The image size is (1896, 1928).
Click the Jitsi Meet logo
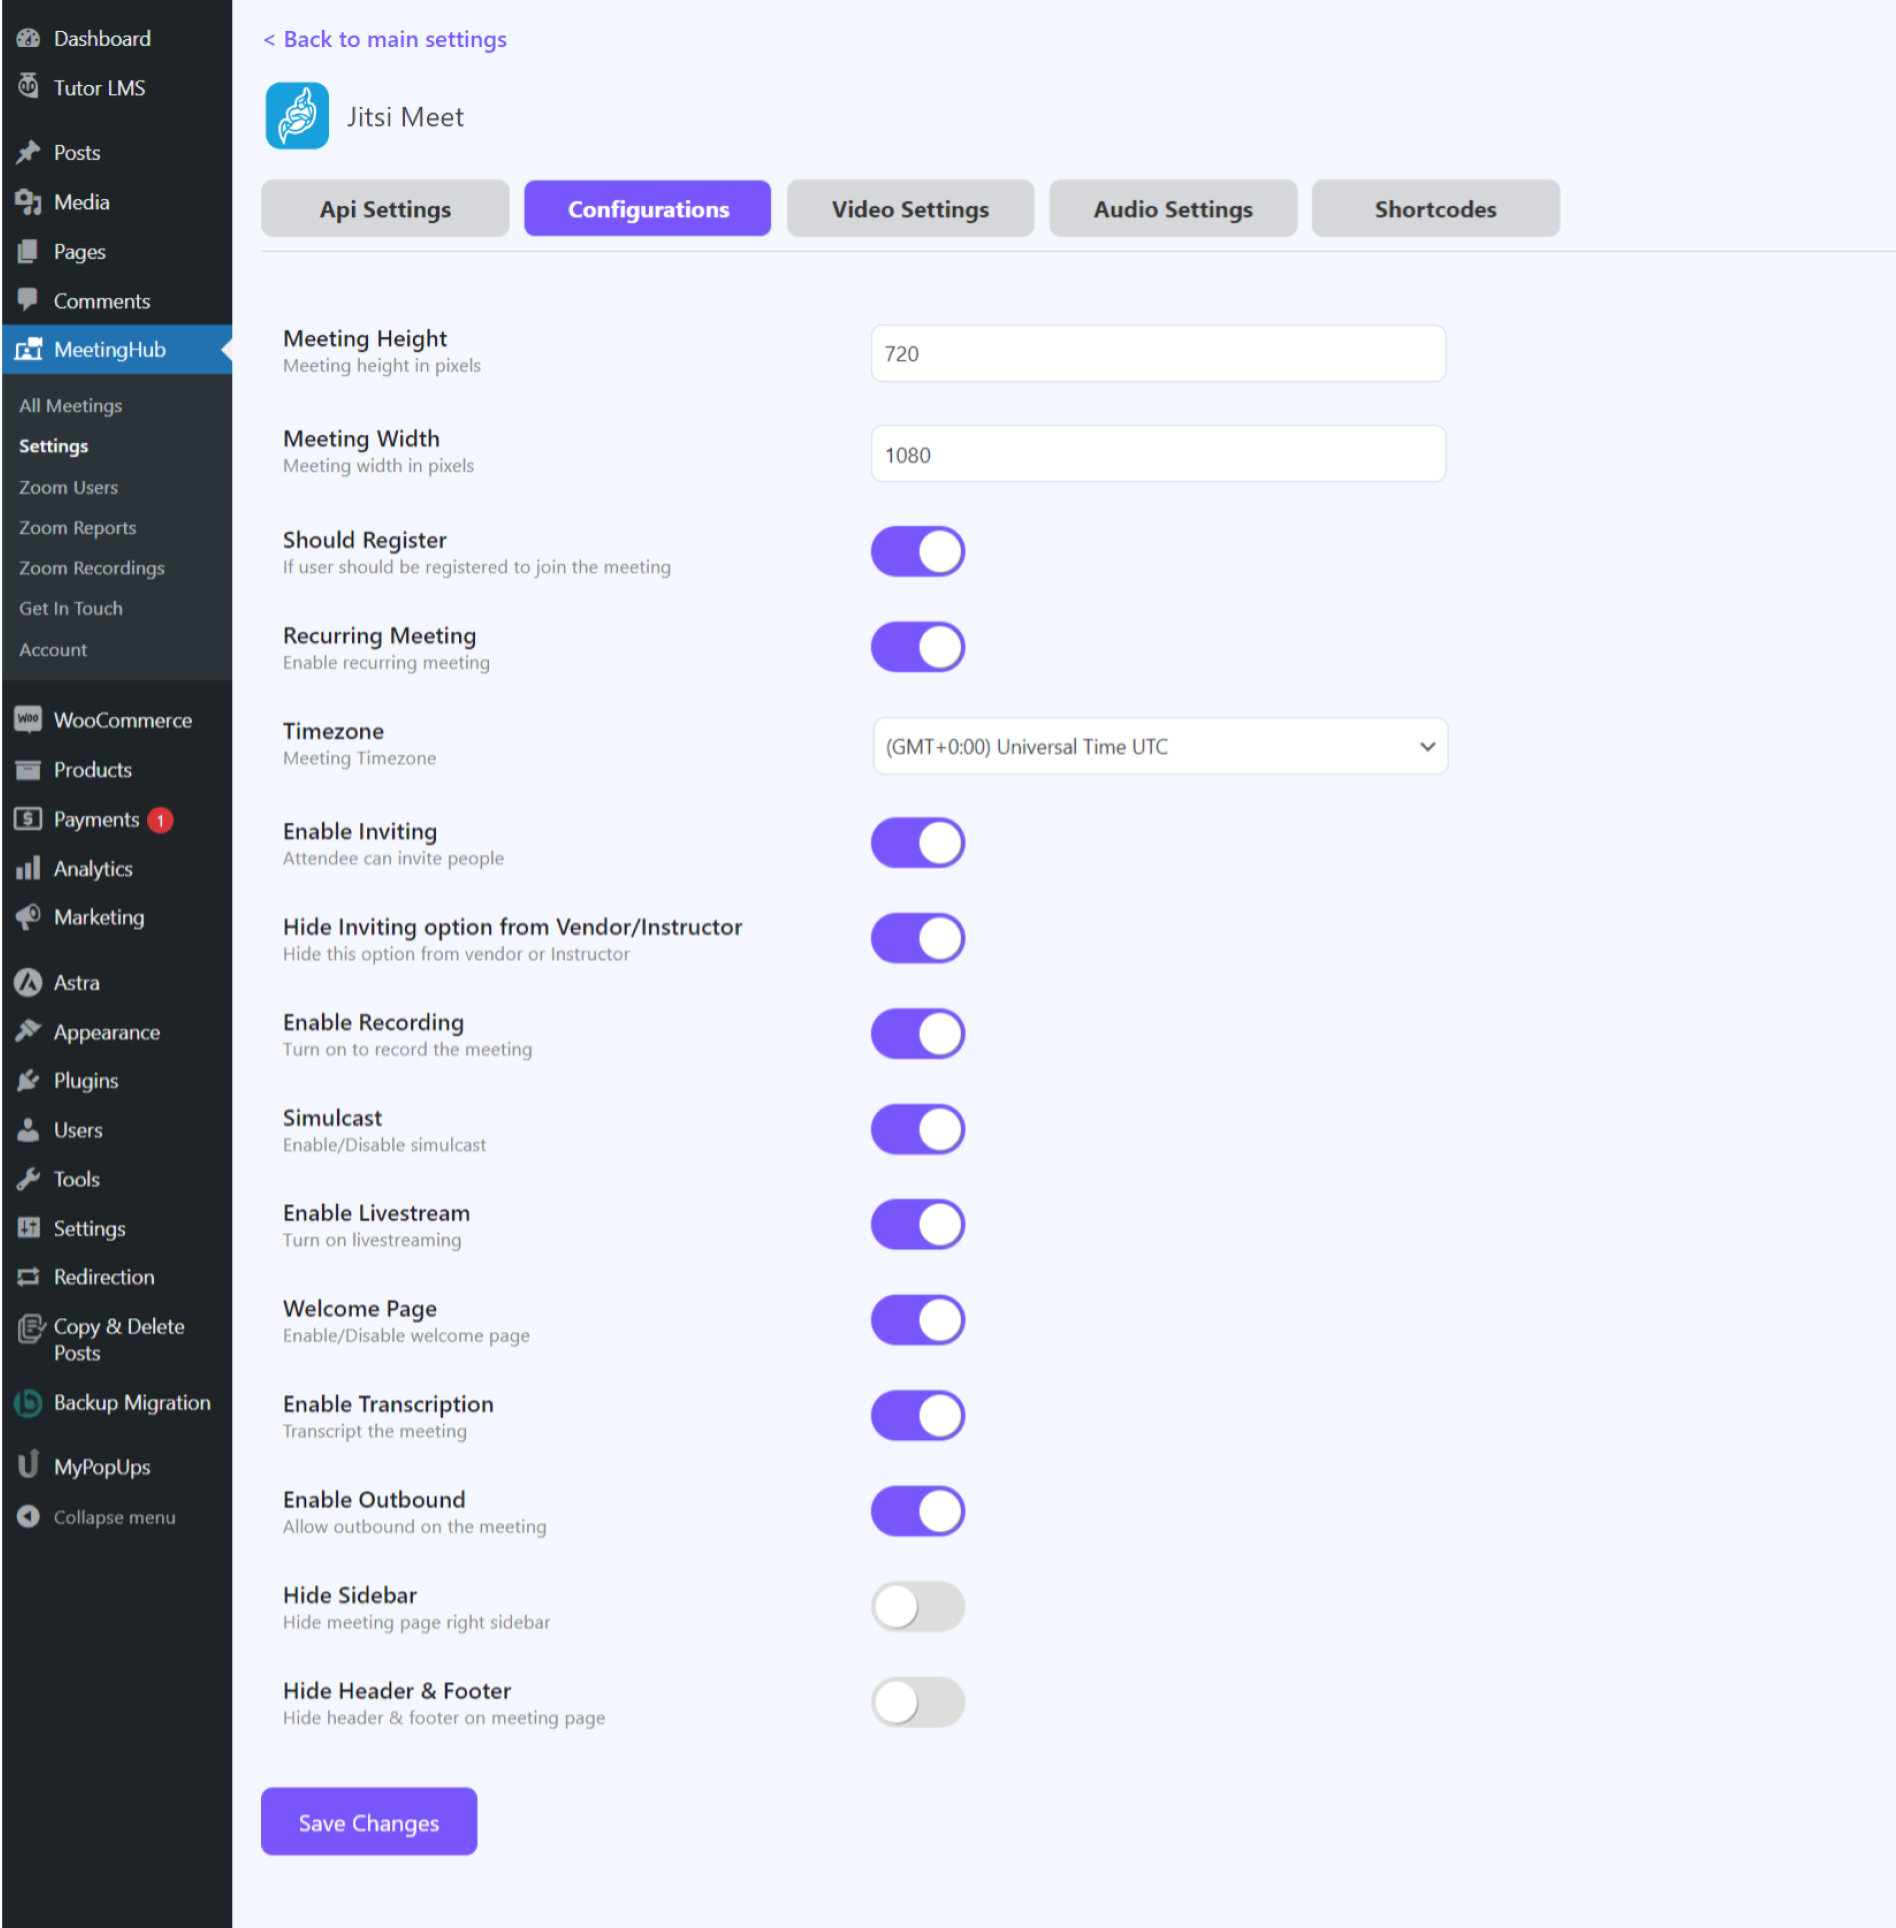(297, 116)
